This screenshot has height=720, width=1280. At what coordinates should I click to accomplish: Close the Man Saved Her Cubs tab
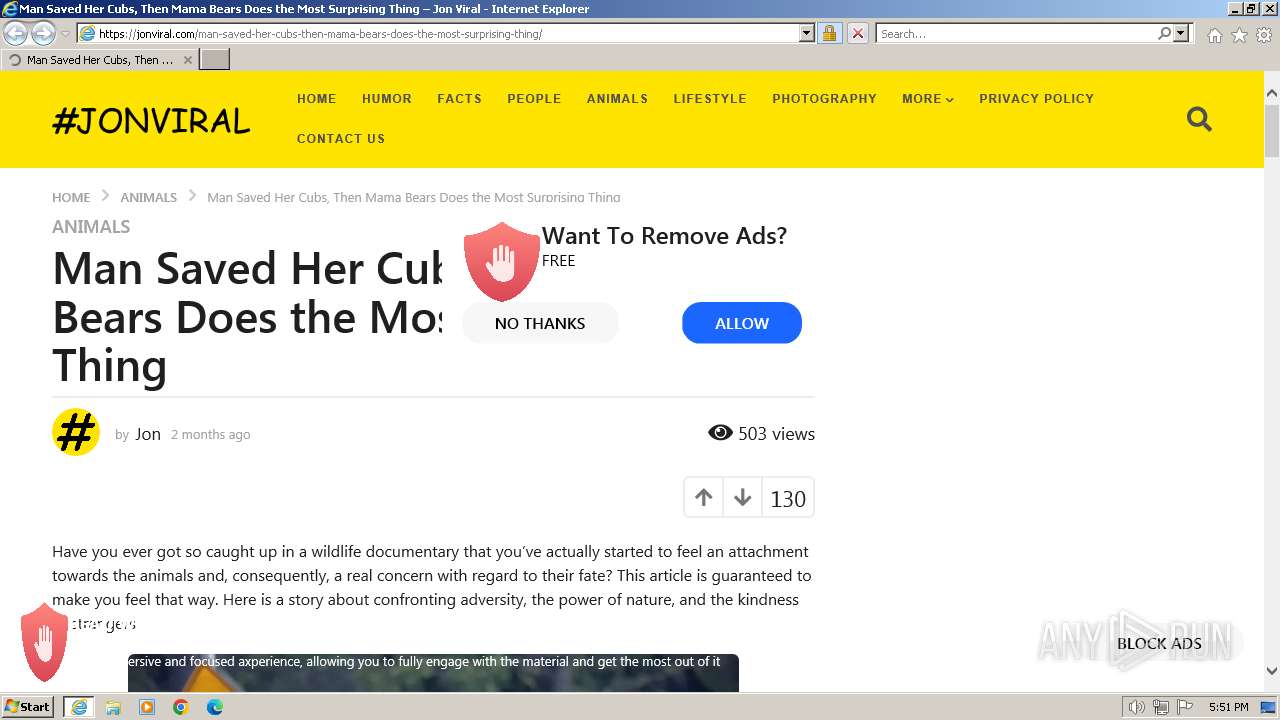[x=187, y=60]
